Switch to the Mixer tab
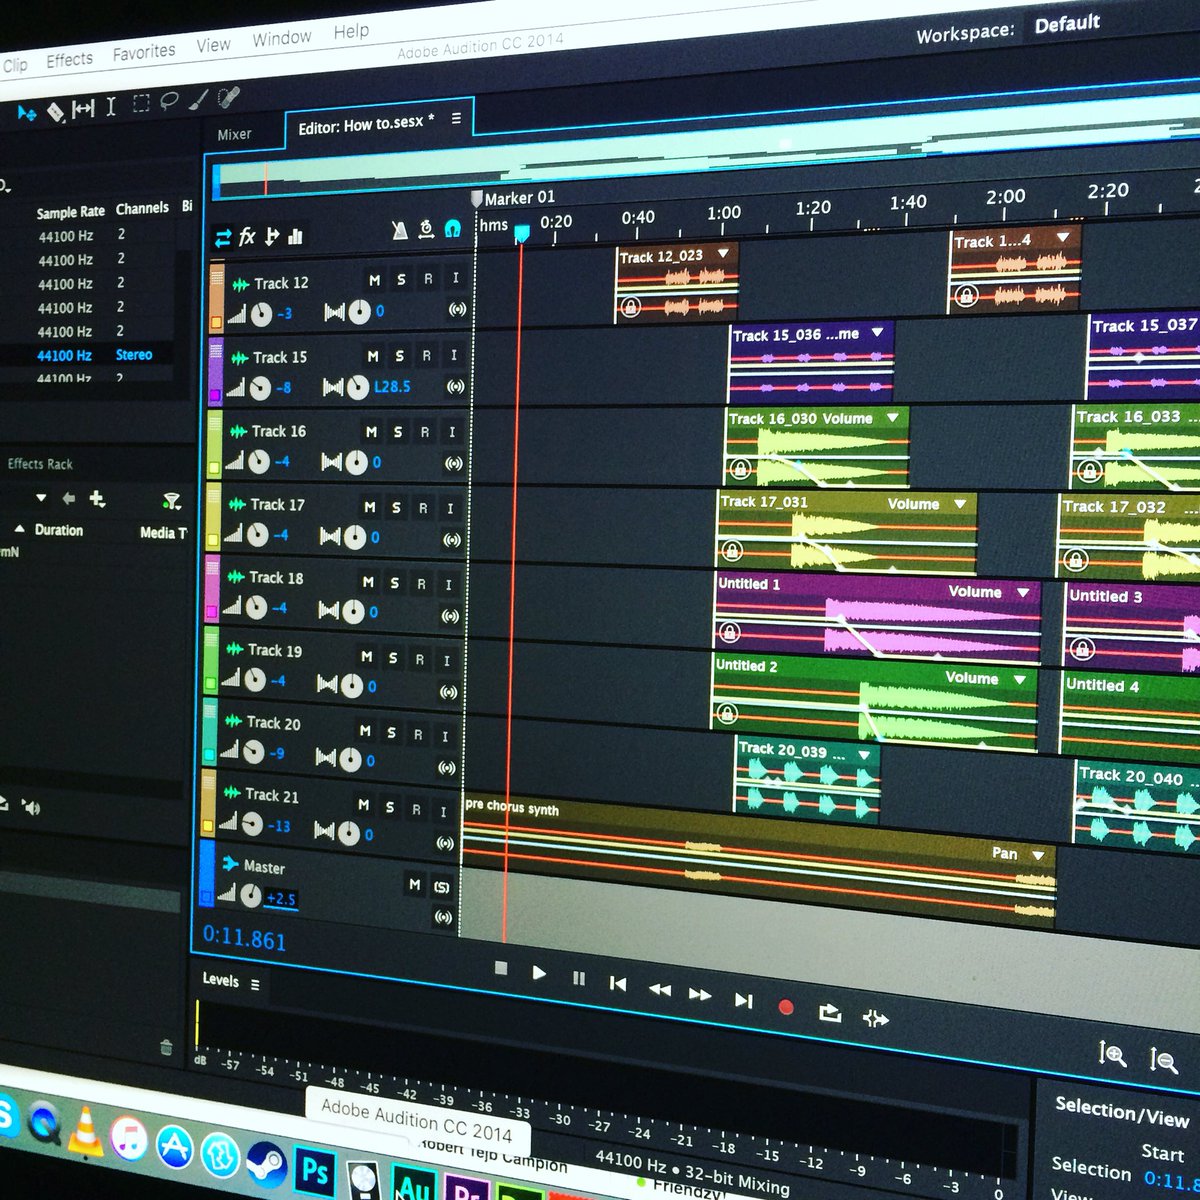This screenshot has width=1200, height=1200. 235,134
